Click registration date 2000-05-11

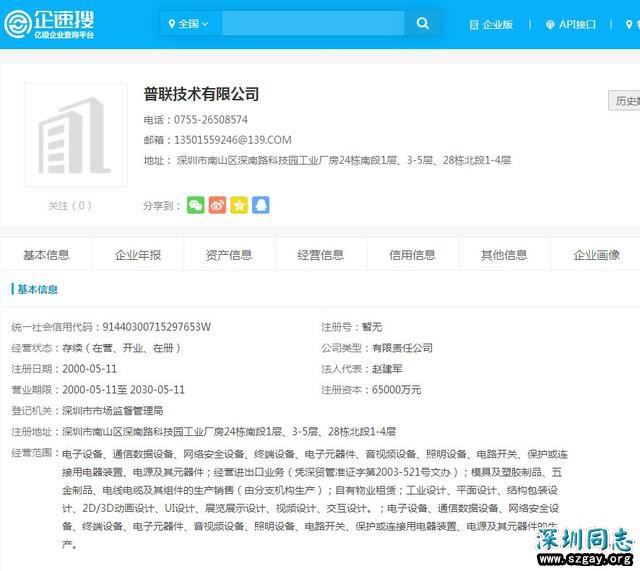(x=89, y=369)
